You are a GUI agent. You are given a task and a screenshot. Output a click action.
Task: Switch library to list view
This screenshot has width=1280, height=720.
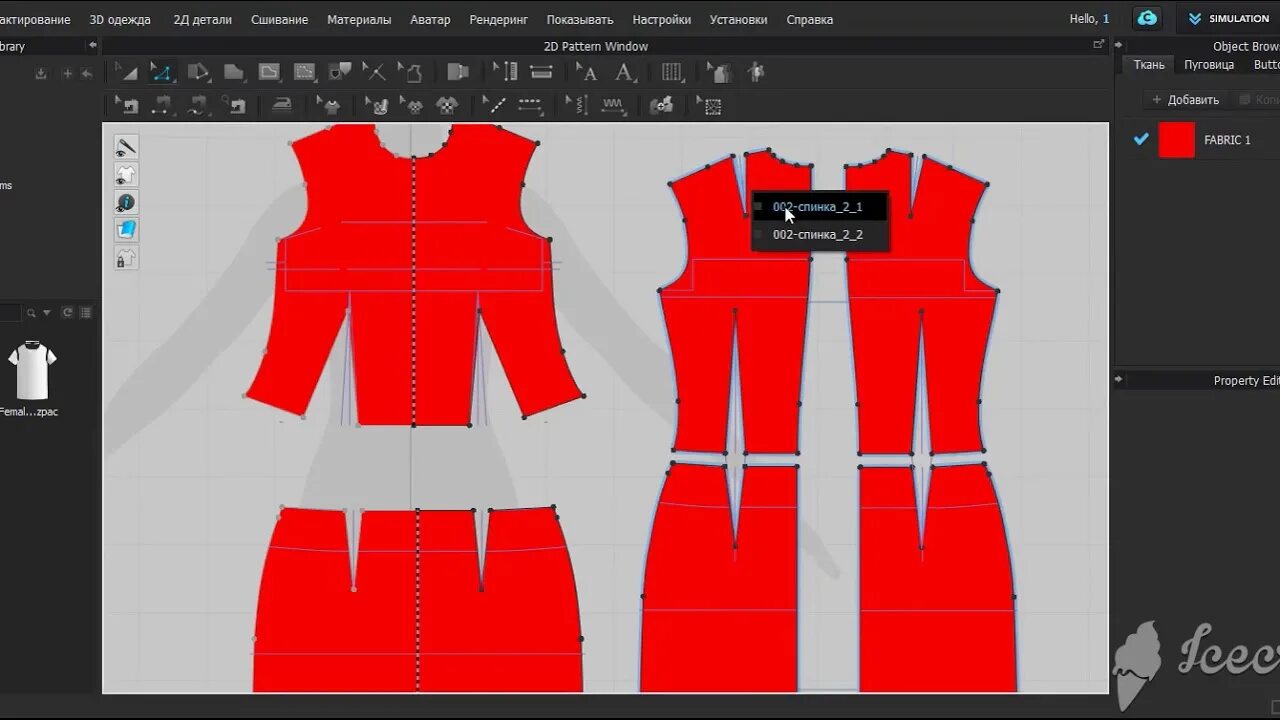click(x=85, y=313)
